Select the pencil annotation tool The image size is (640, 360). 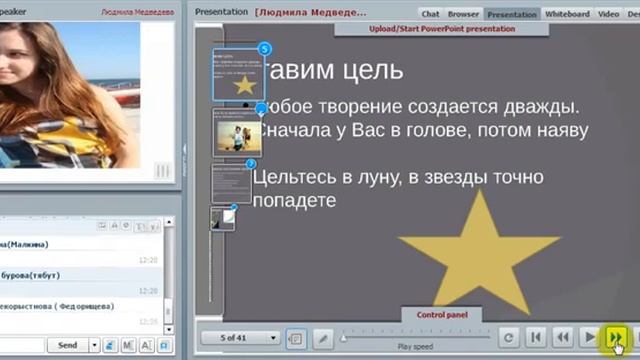coord(323,338)
